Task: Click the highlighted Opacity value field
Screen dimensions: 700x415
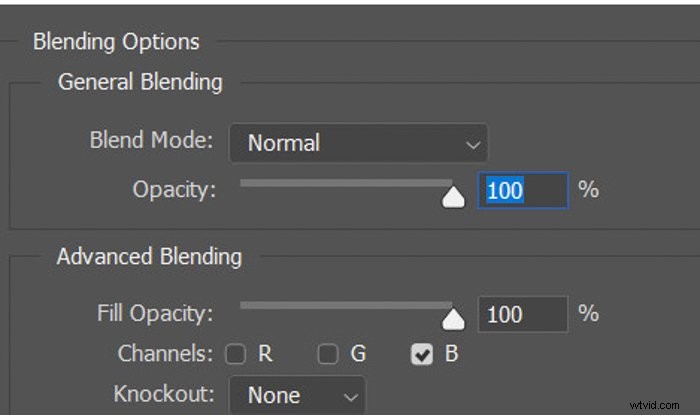Action: click(x=522, y=190)
